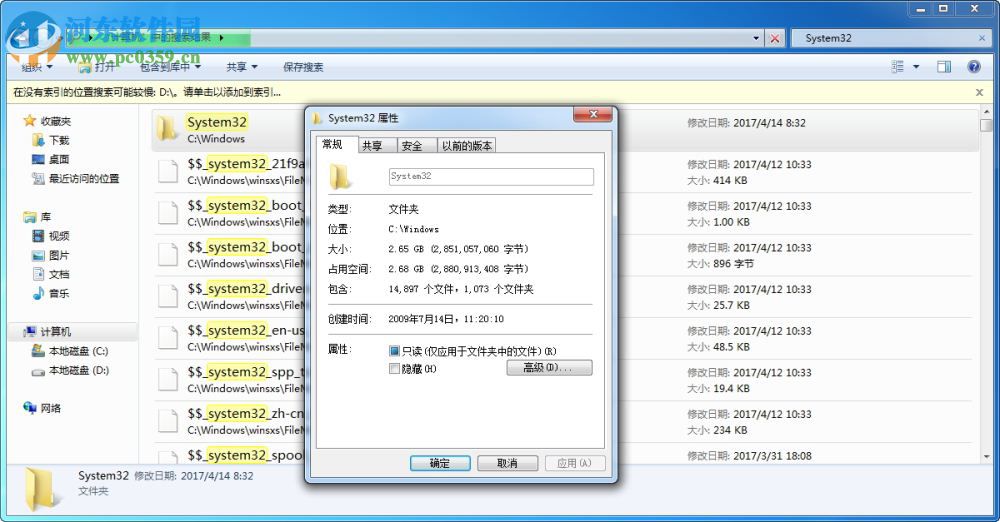1000x522 pixels.
Task: Select Computer in the navigation pane
Action: point(47,332)
